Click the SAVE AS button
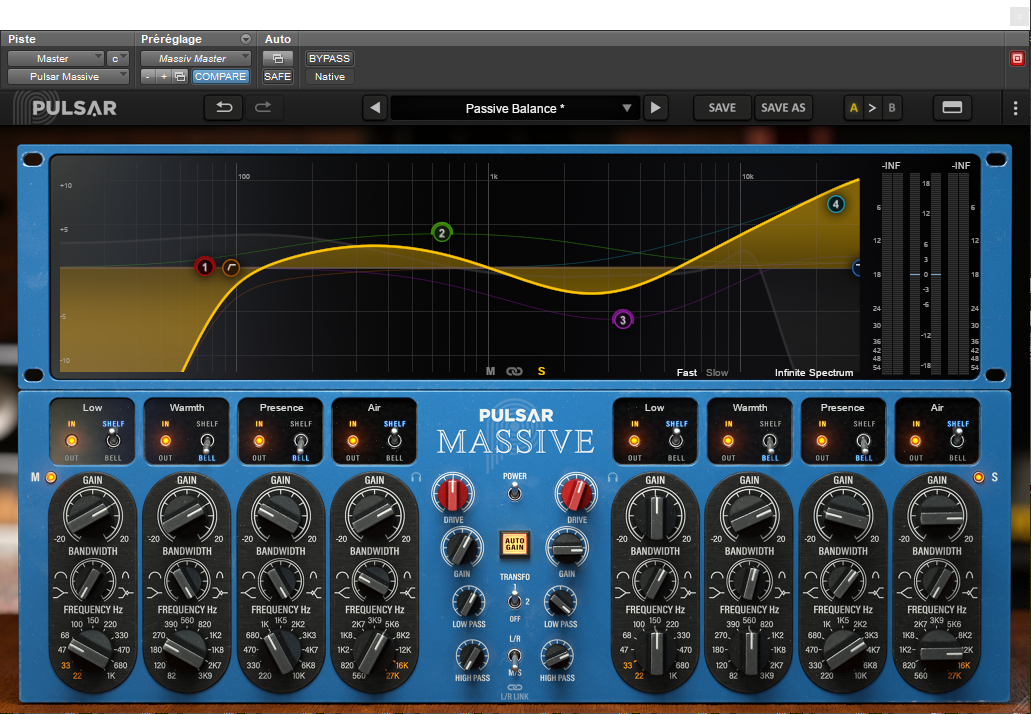Screen dimensions: 1031x714 (x=783, y=107)
